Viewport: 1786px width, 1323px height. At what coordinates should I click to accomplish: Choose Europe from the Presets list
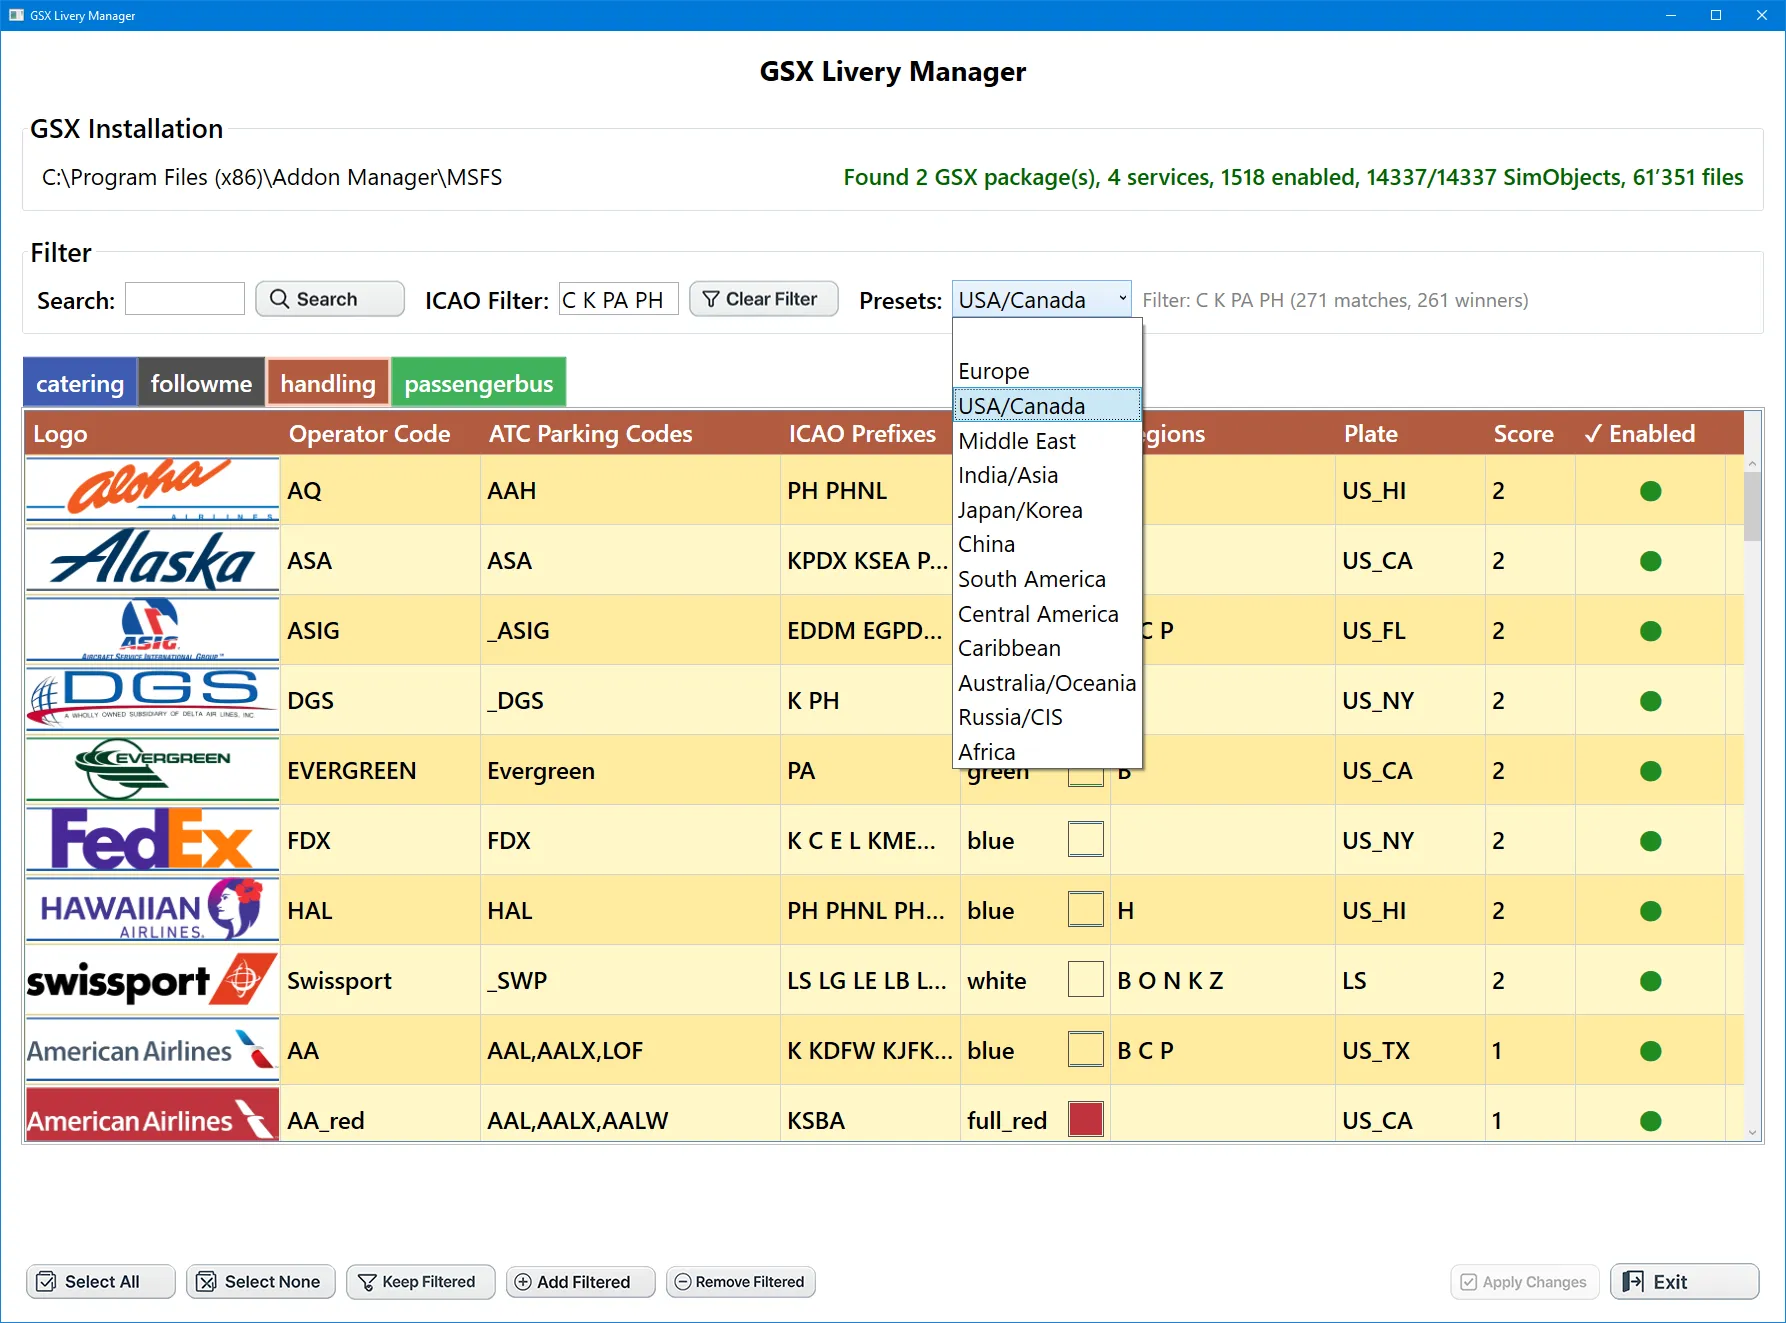pos(993,371)
